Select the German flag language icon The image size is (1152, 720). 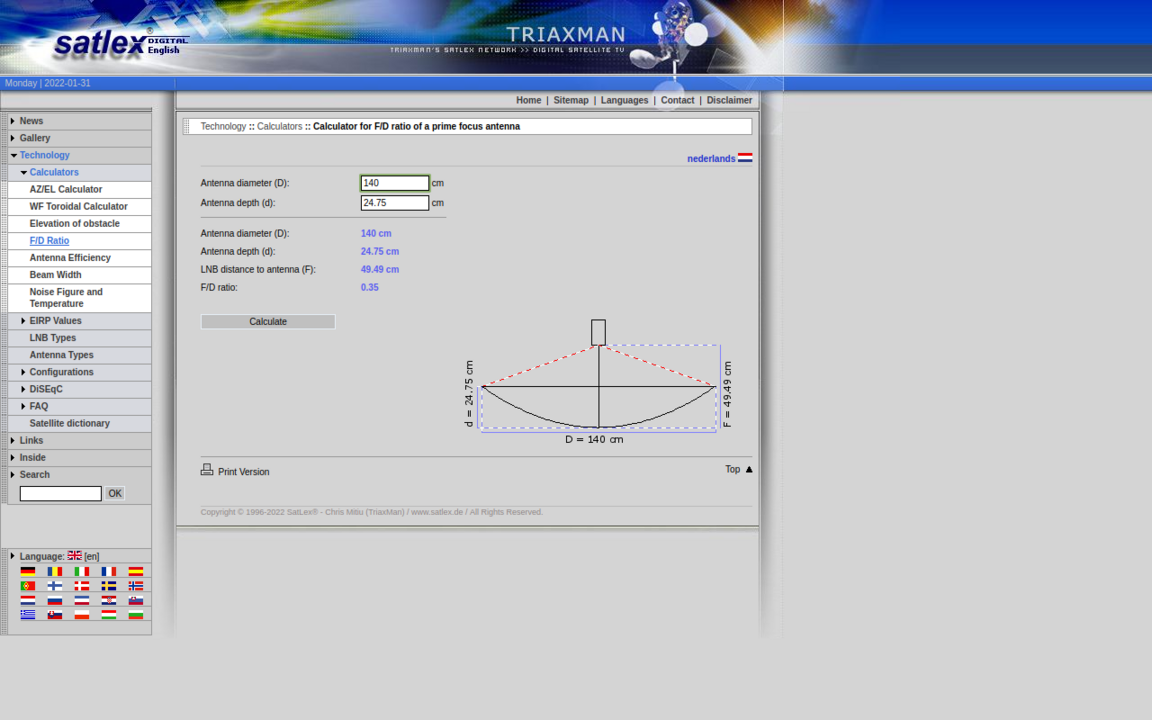27,572
